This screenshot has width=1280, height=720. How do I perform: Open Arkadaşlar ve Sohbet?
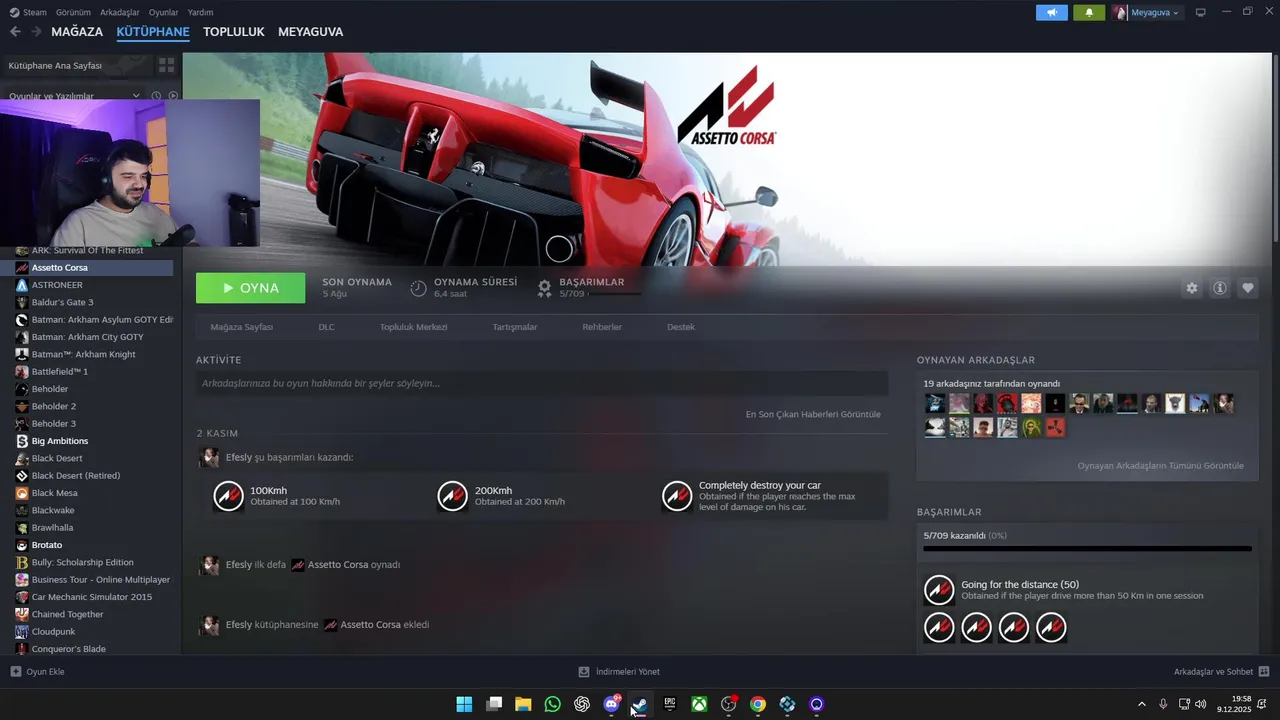1222,672
